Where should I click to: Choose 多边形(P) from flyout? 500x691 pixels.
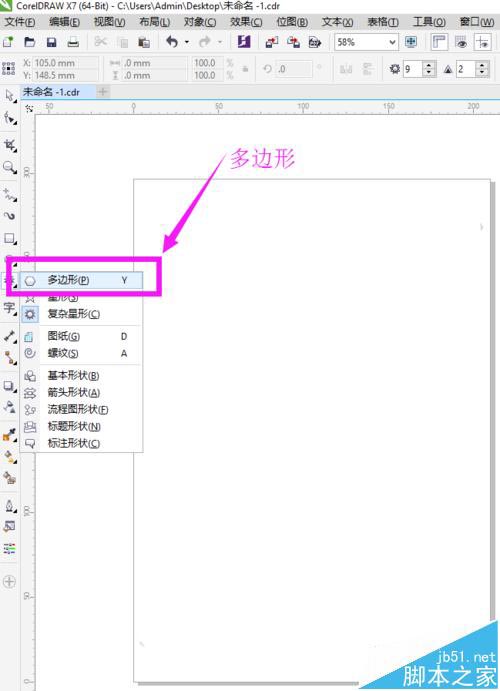[x=82, y=280]
